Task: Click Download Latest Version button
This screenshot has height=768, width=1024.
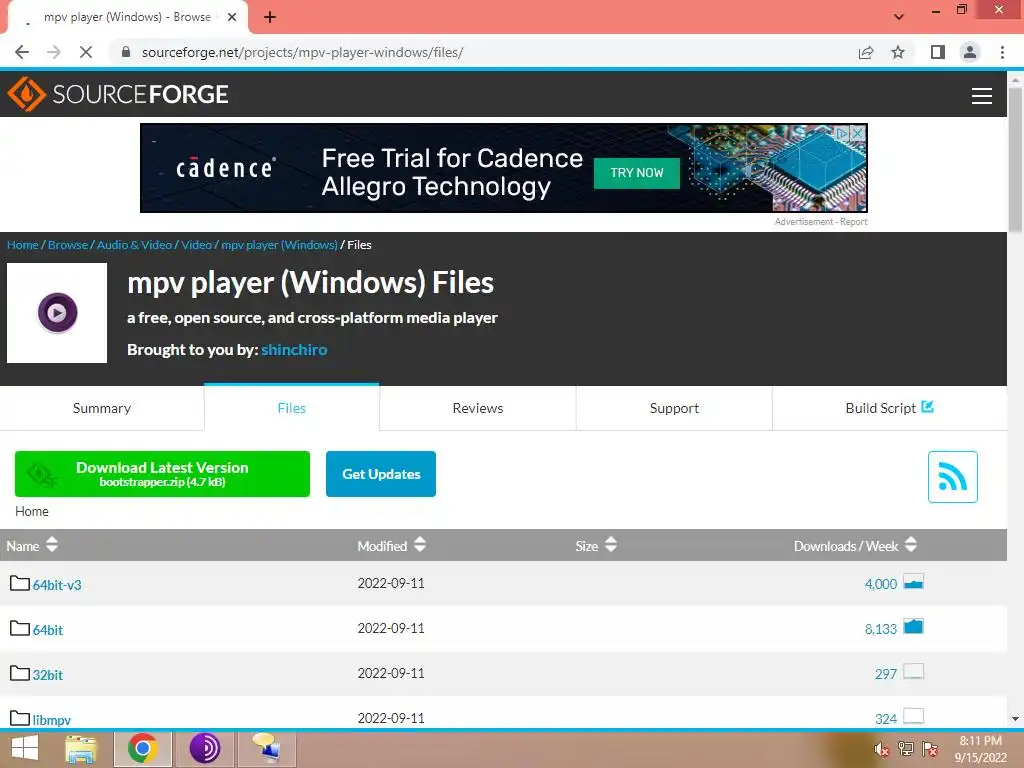Action: coord(162,473)
